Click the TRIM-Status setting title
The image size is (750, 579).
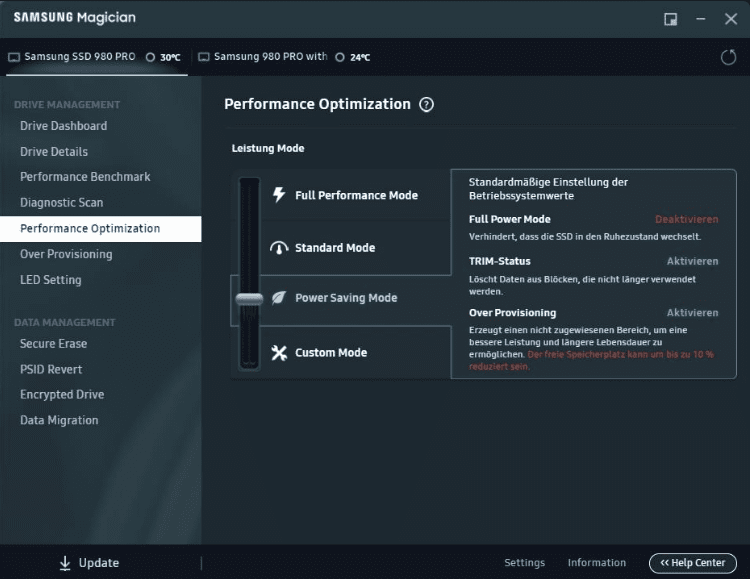tap(499, 261)
